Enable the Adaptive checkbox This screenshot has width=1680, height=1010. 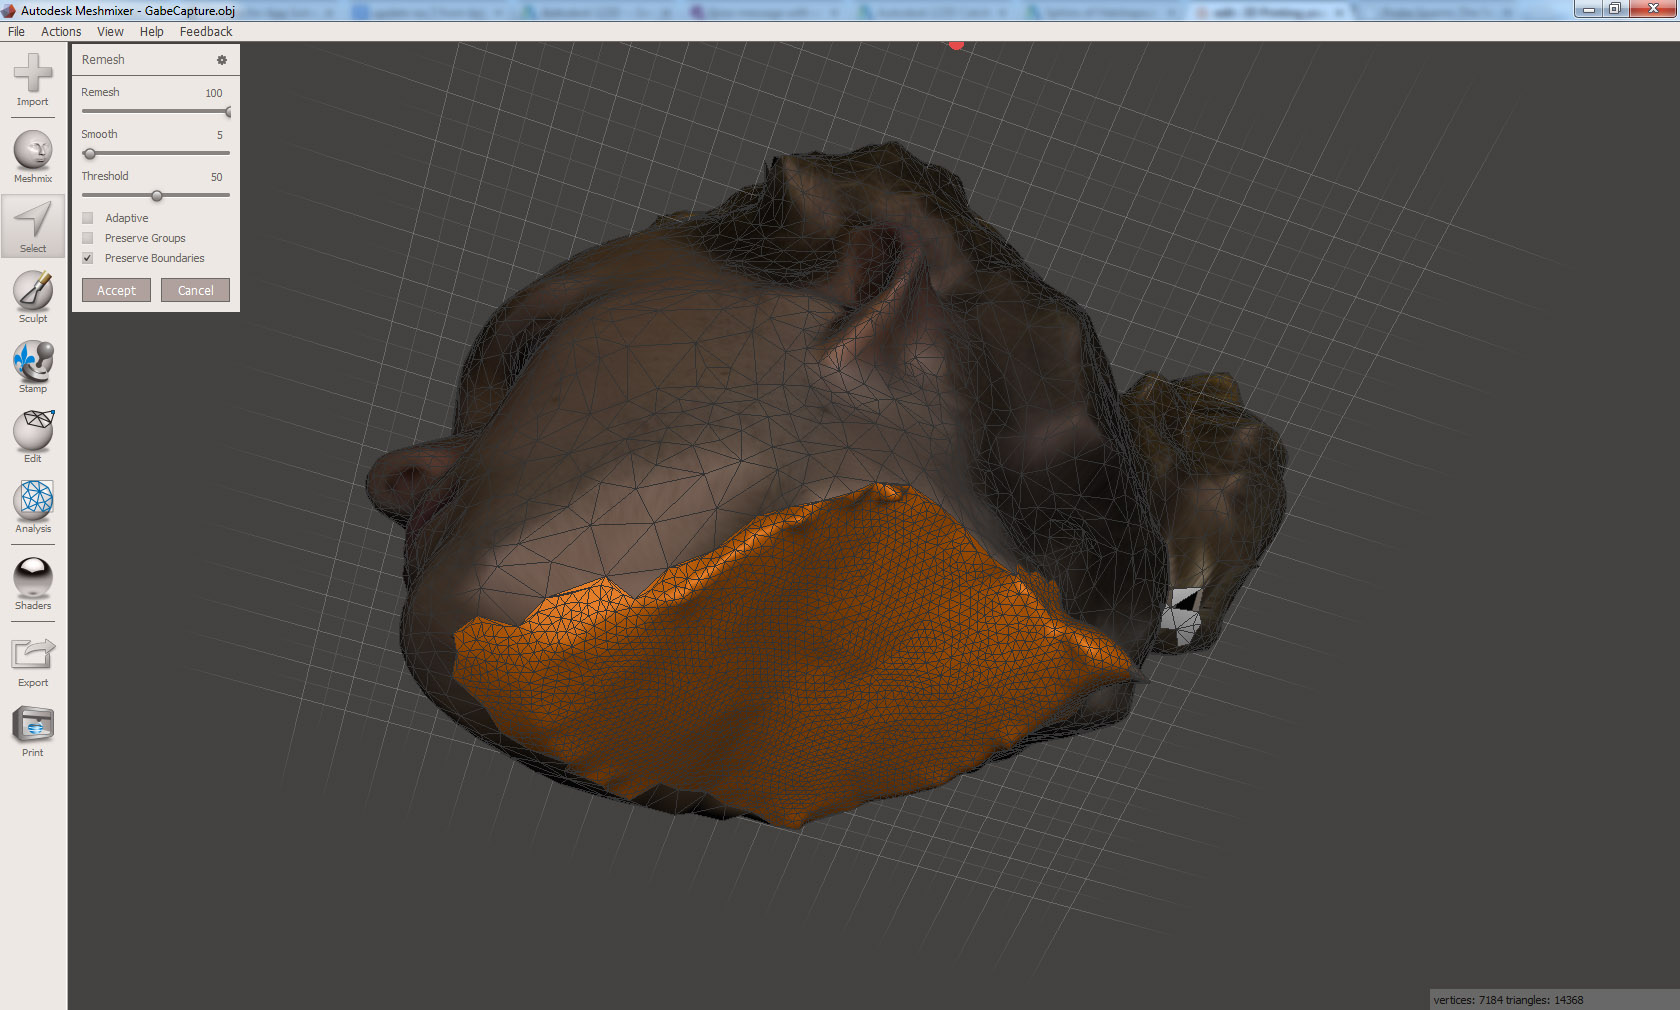click(88, 218)
